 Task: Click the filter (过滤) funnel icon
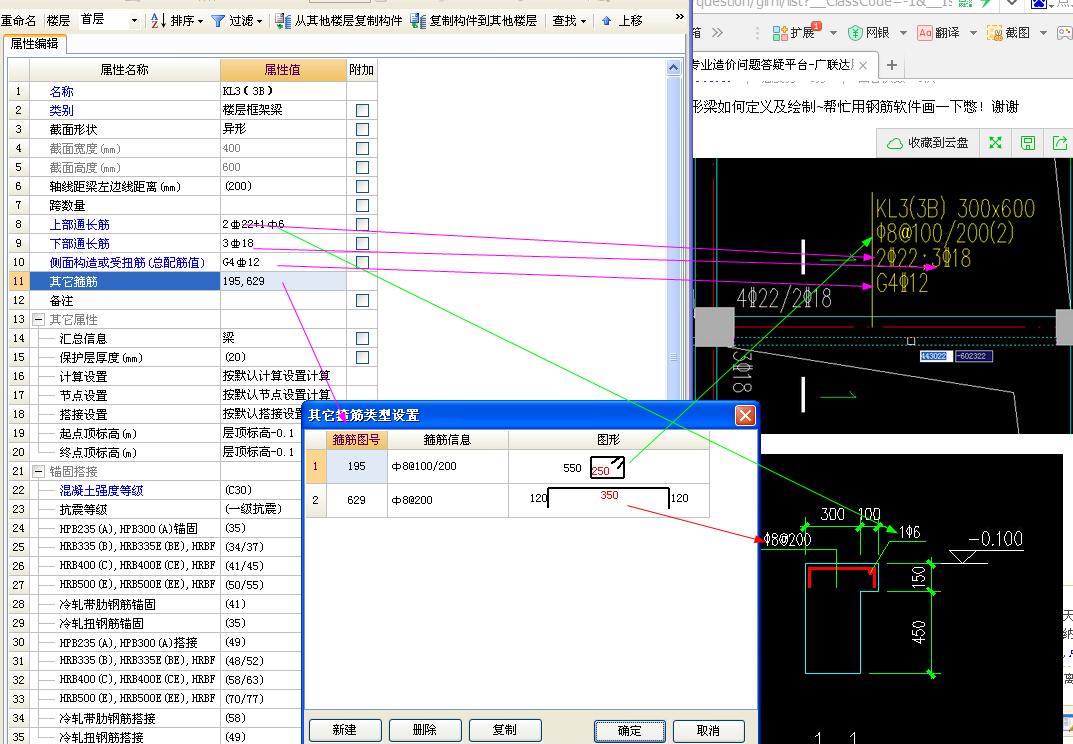click(218, 21)
